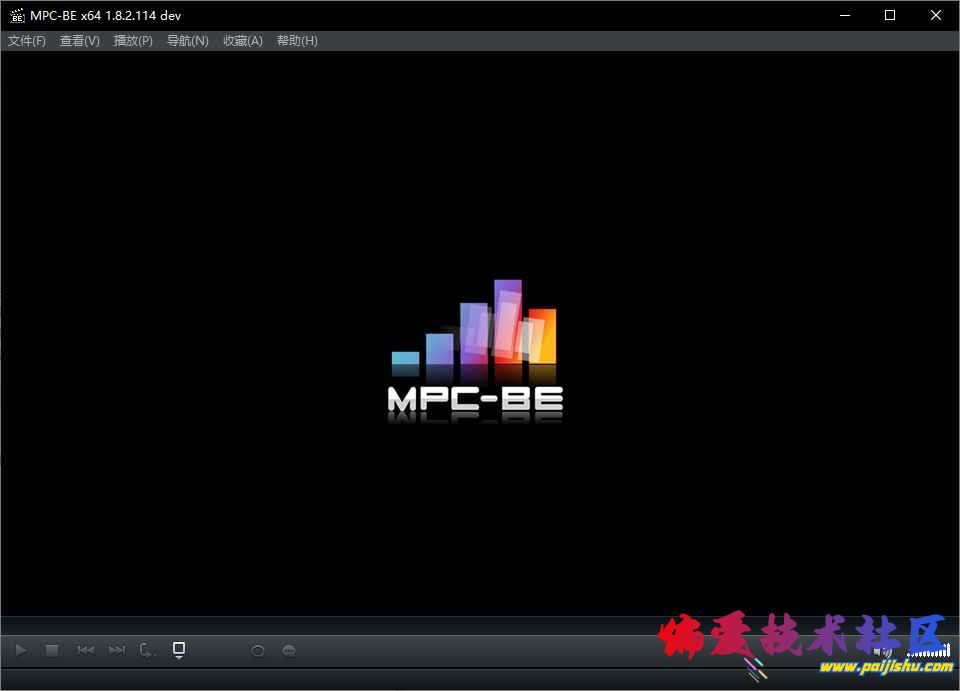The width and height of the screenshot is (960, 691).
Task: Open the 收藏(A) menu
Action: 242,41
